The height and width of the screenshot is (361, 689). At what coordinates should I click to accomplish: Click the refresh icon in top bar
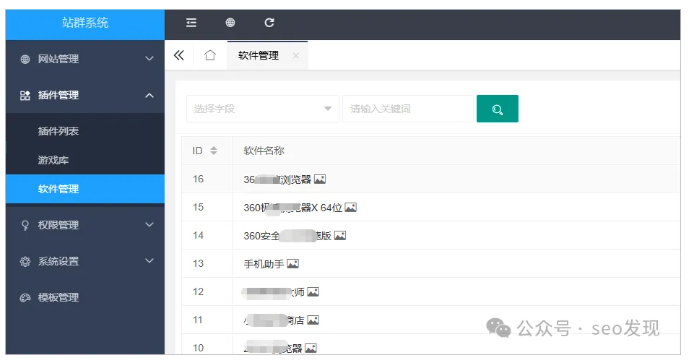click(x=269, y=22)
